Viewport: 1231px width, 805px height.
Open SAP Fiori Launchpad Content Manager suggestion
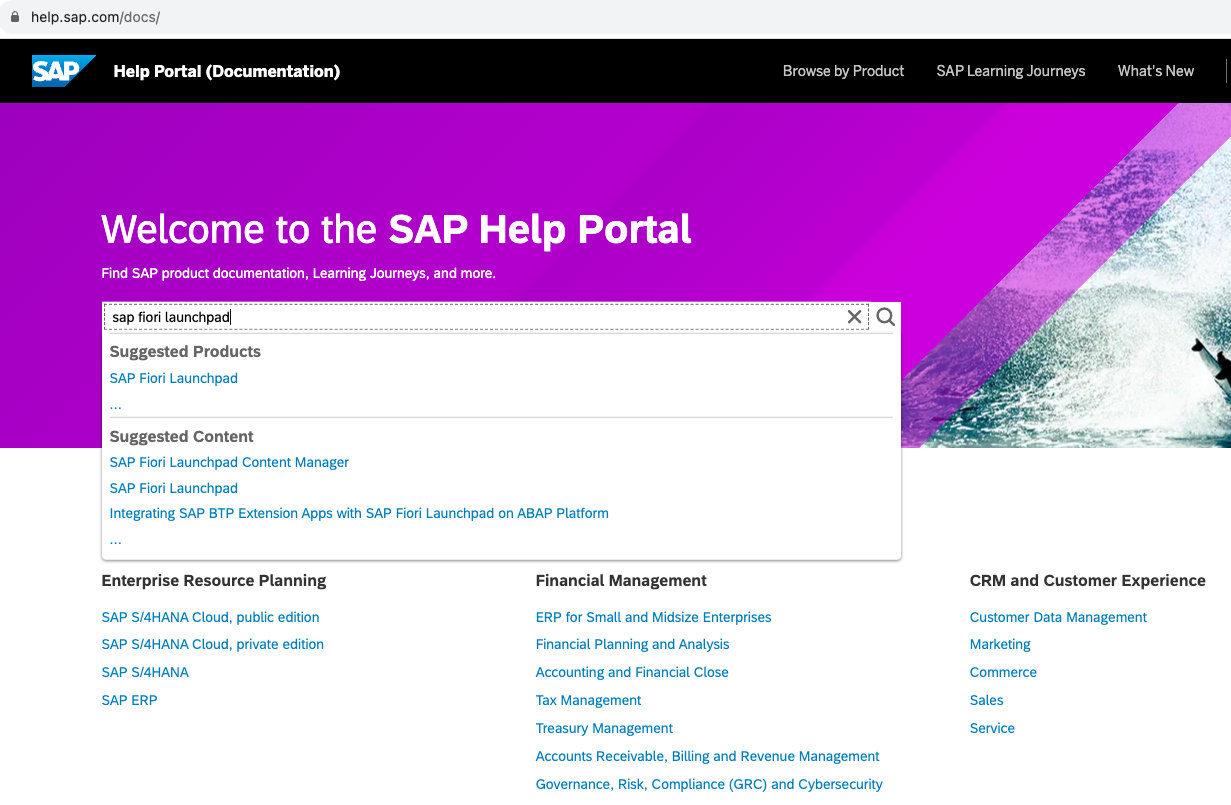(229, 462)
